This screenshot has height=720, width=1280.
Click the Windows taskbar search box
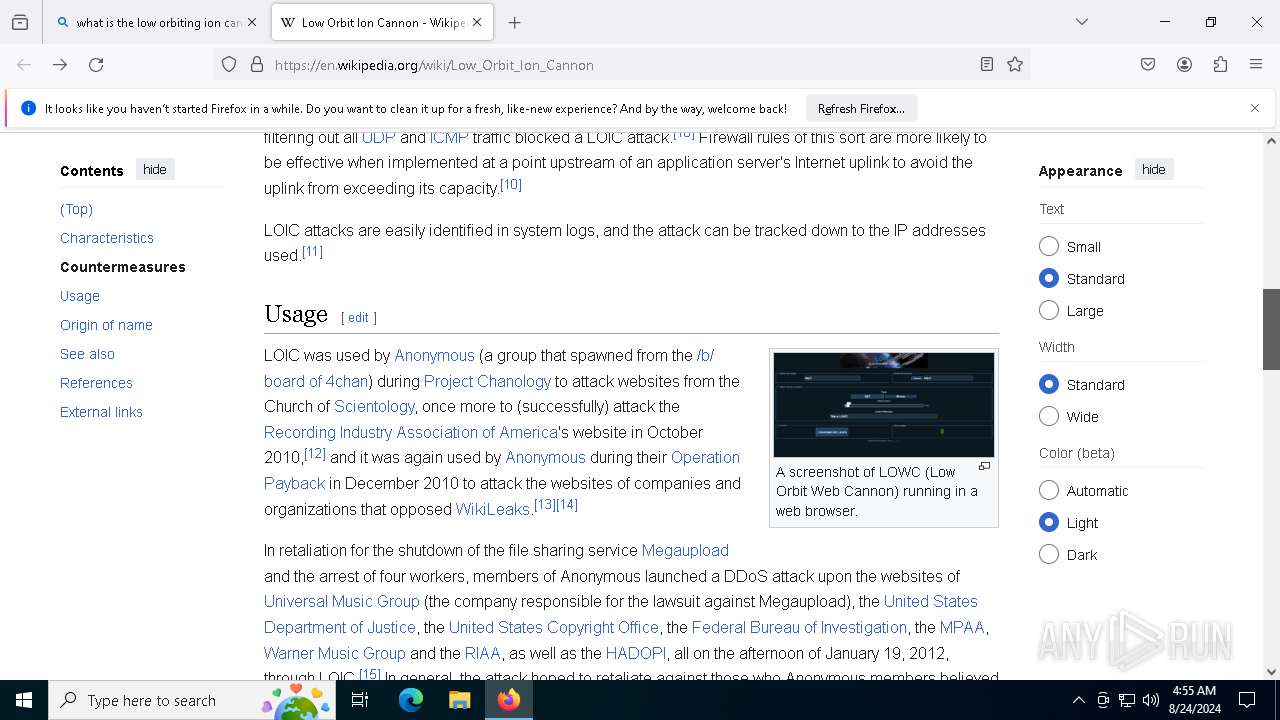tap(192, 700)
